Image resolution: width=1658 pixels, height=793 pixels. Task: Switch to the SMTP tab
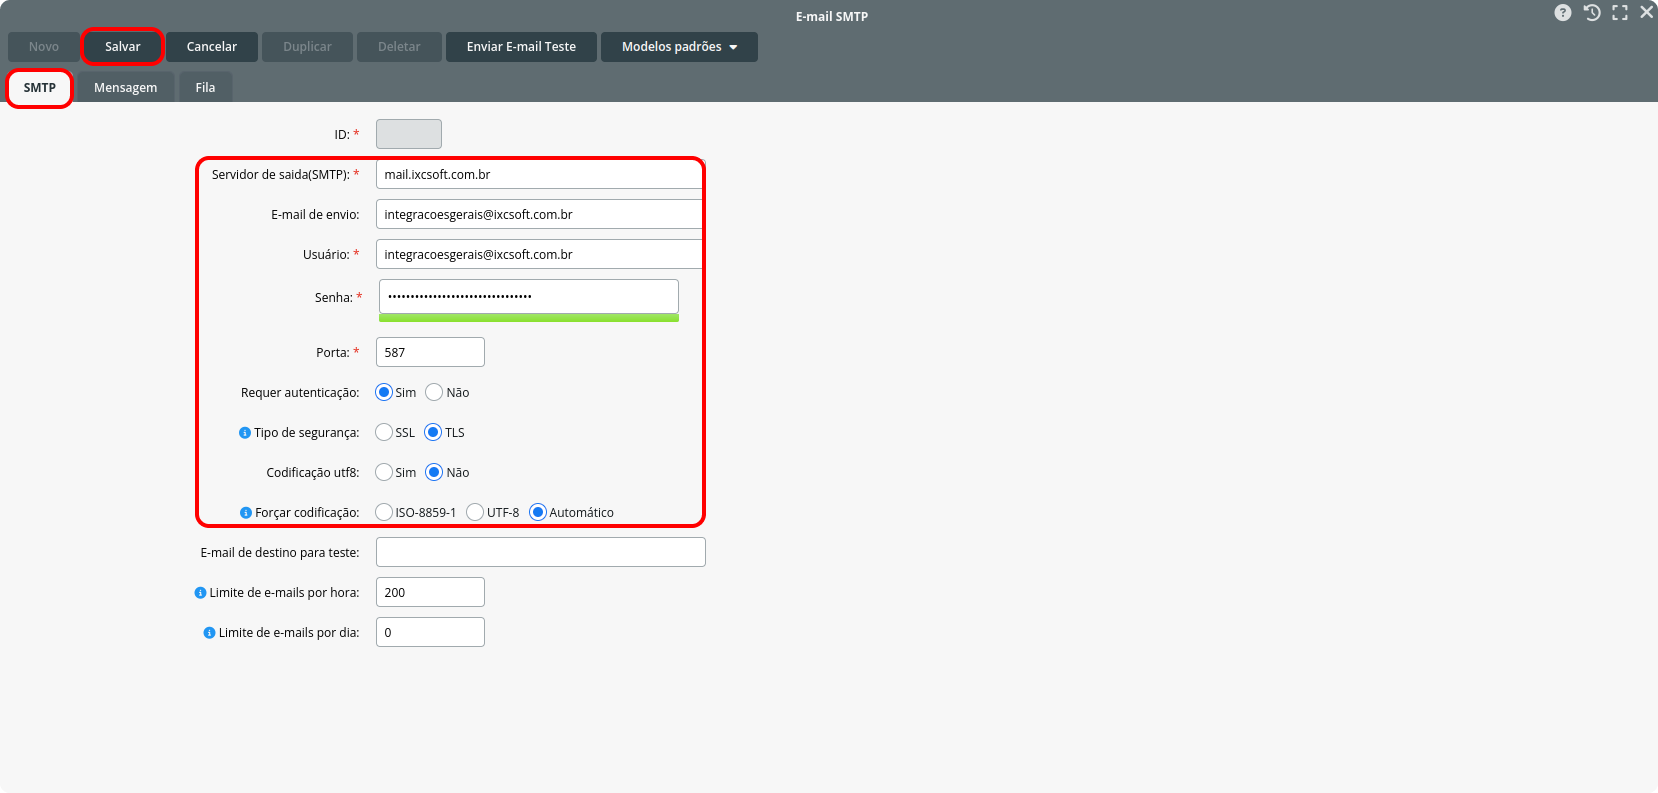coord(40,88)
